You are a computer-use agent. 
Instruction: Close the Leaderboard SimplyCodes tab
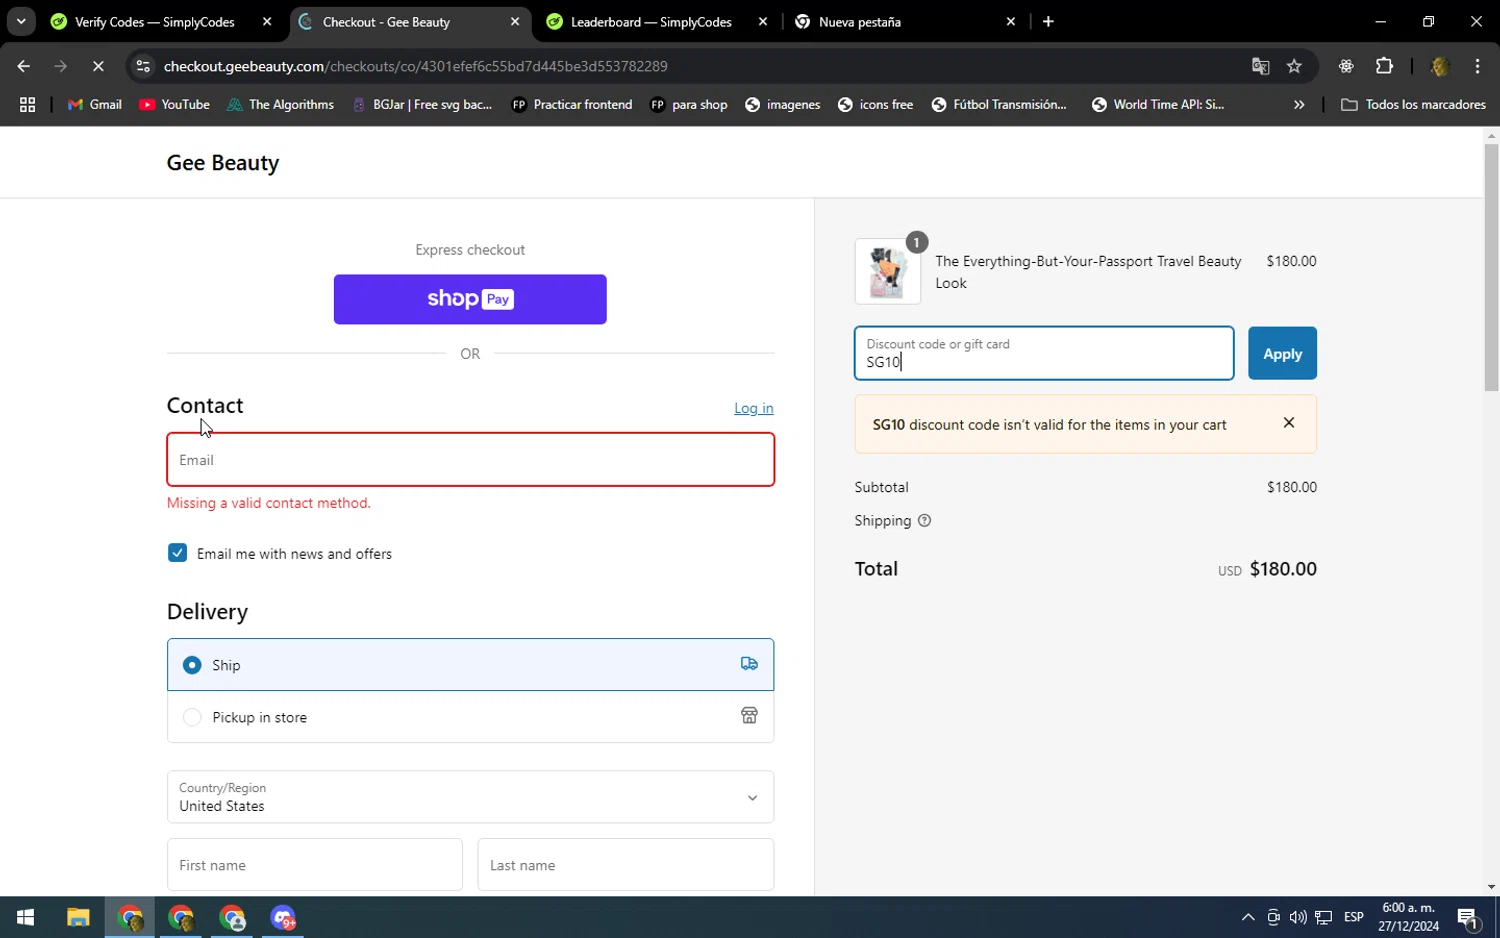[763, 21]
